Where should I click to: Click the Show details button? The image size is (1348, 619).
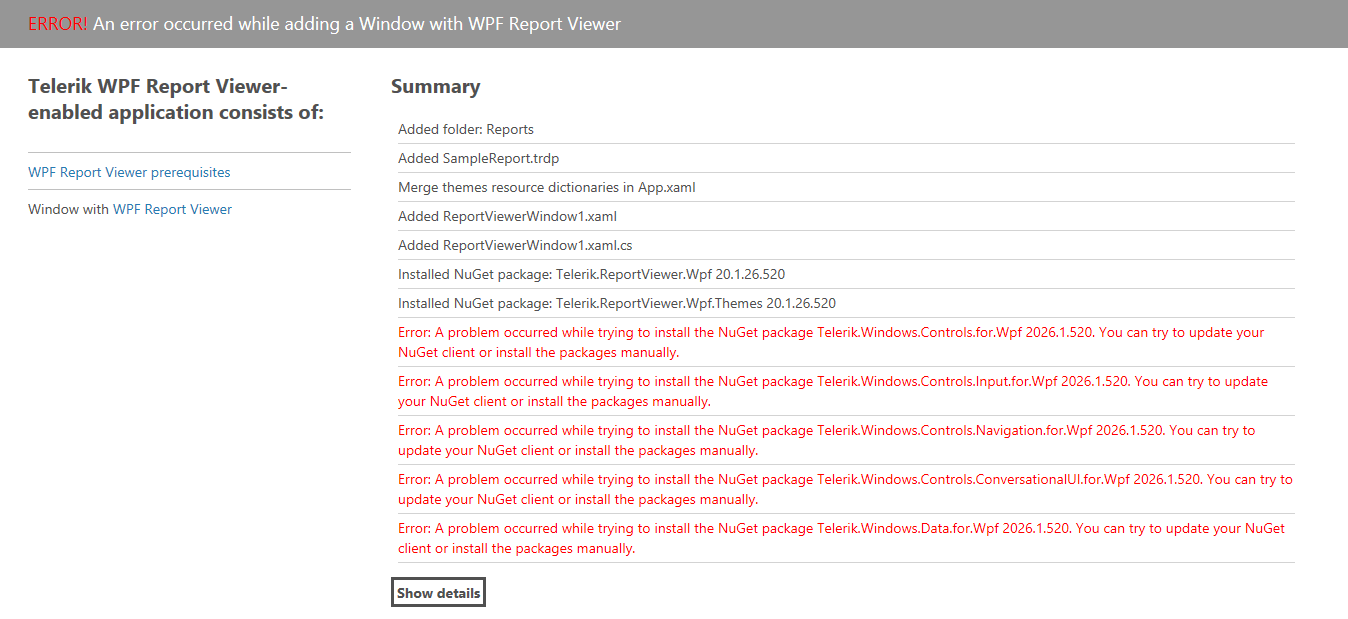(x=438, y=593)
